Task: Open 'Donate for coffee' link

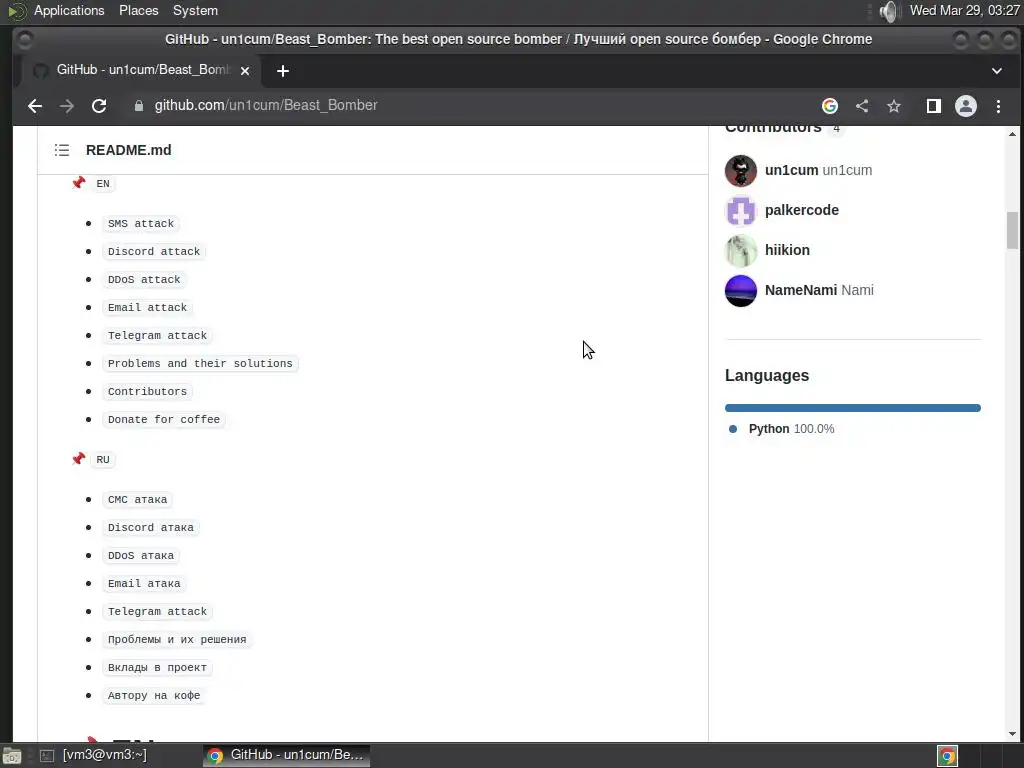Action: [x=164, y=420]
